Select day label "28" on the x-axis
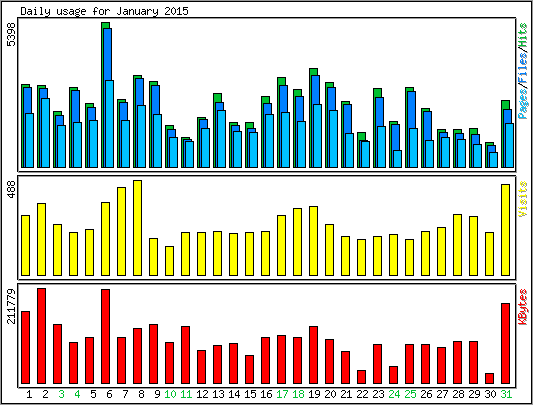 458,394
